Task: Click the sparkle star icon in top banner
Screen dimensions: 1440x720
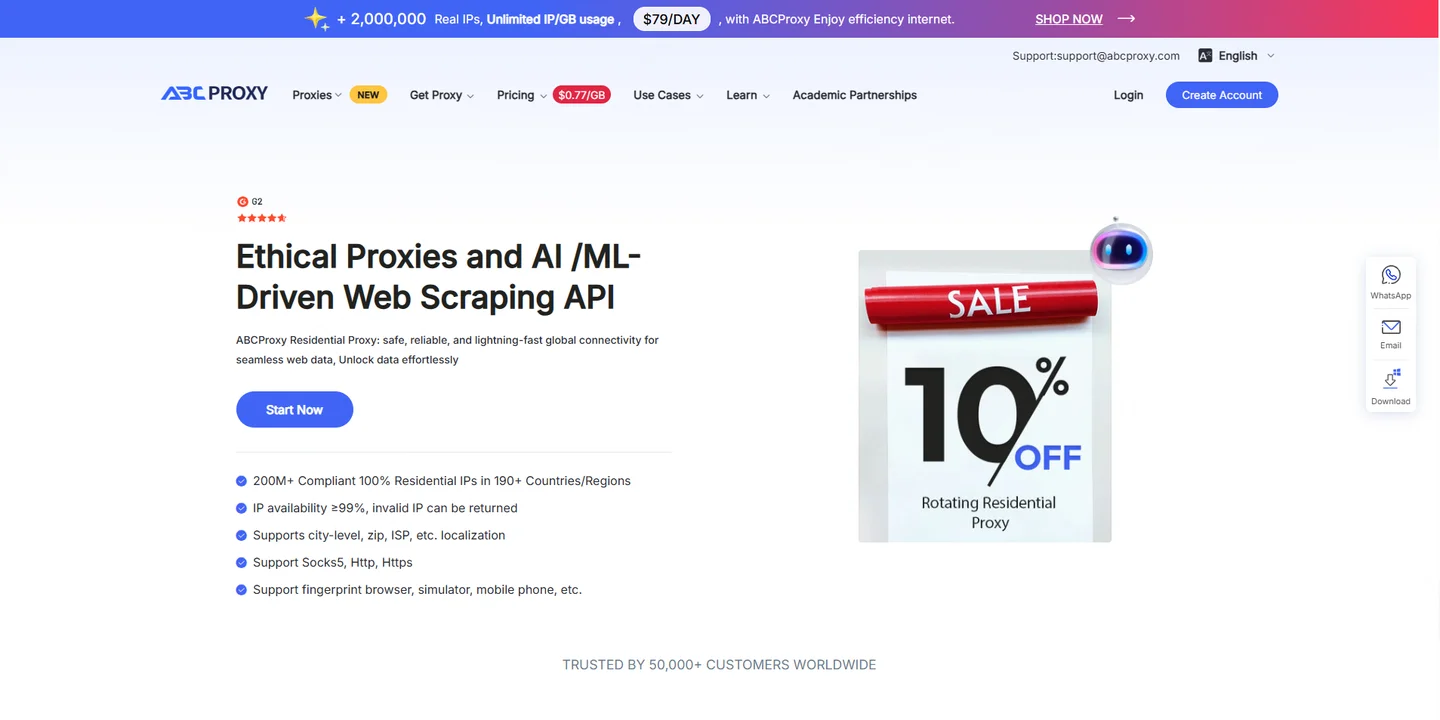Action: (x=317, y=19)
